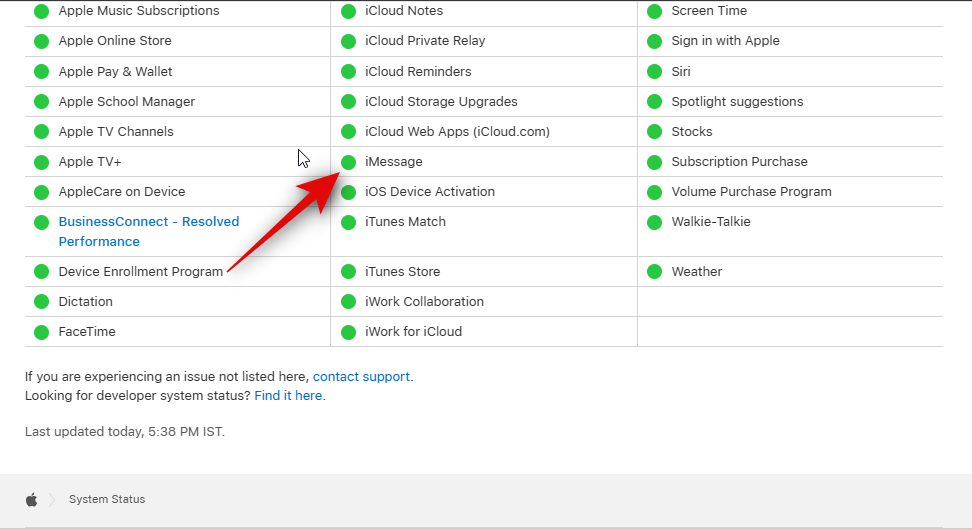Click the status dot next to Apple TV+

point(42,162)
